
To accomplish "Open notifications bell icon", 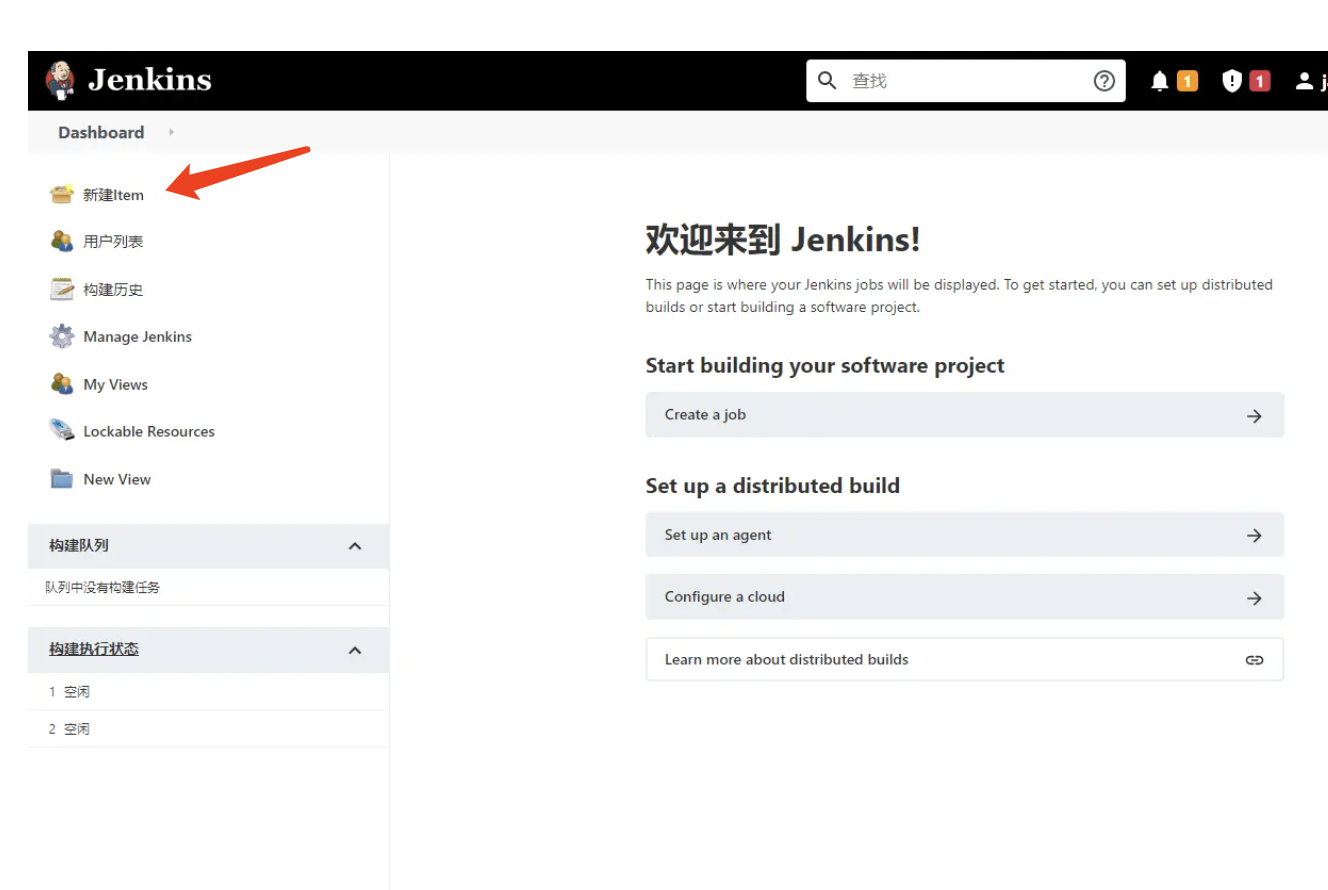I will (1159, 81).
